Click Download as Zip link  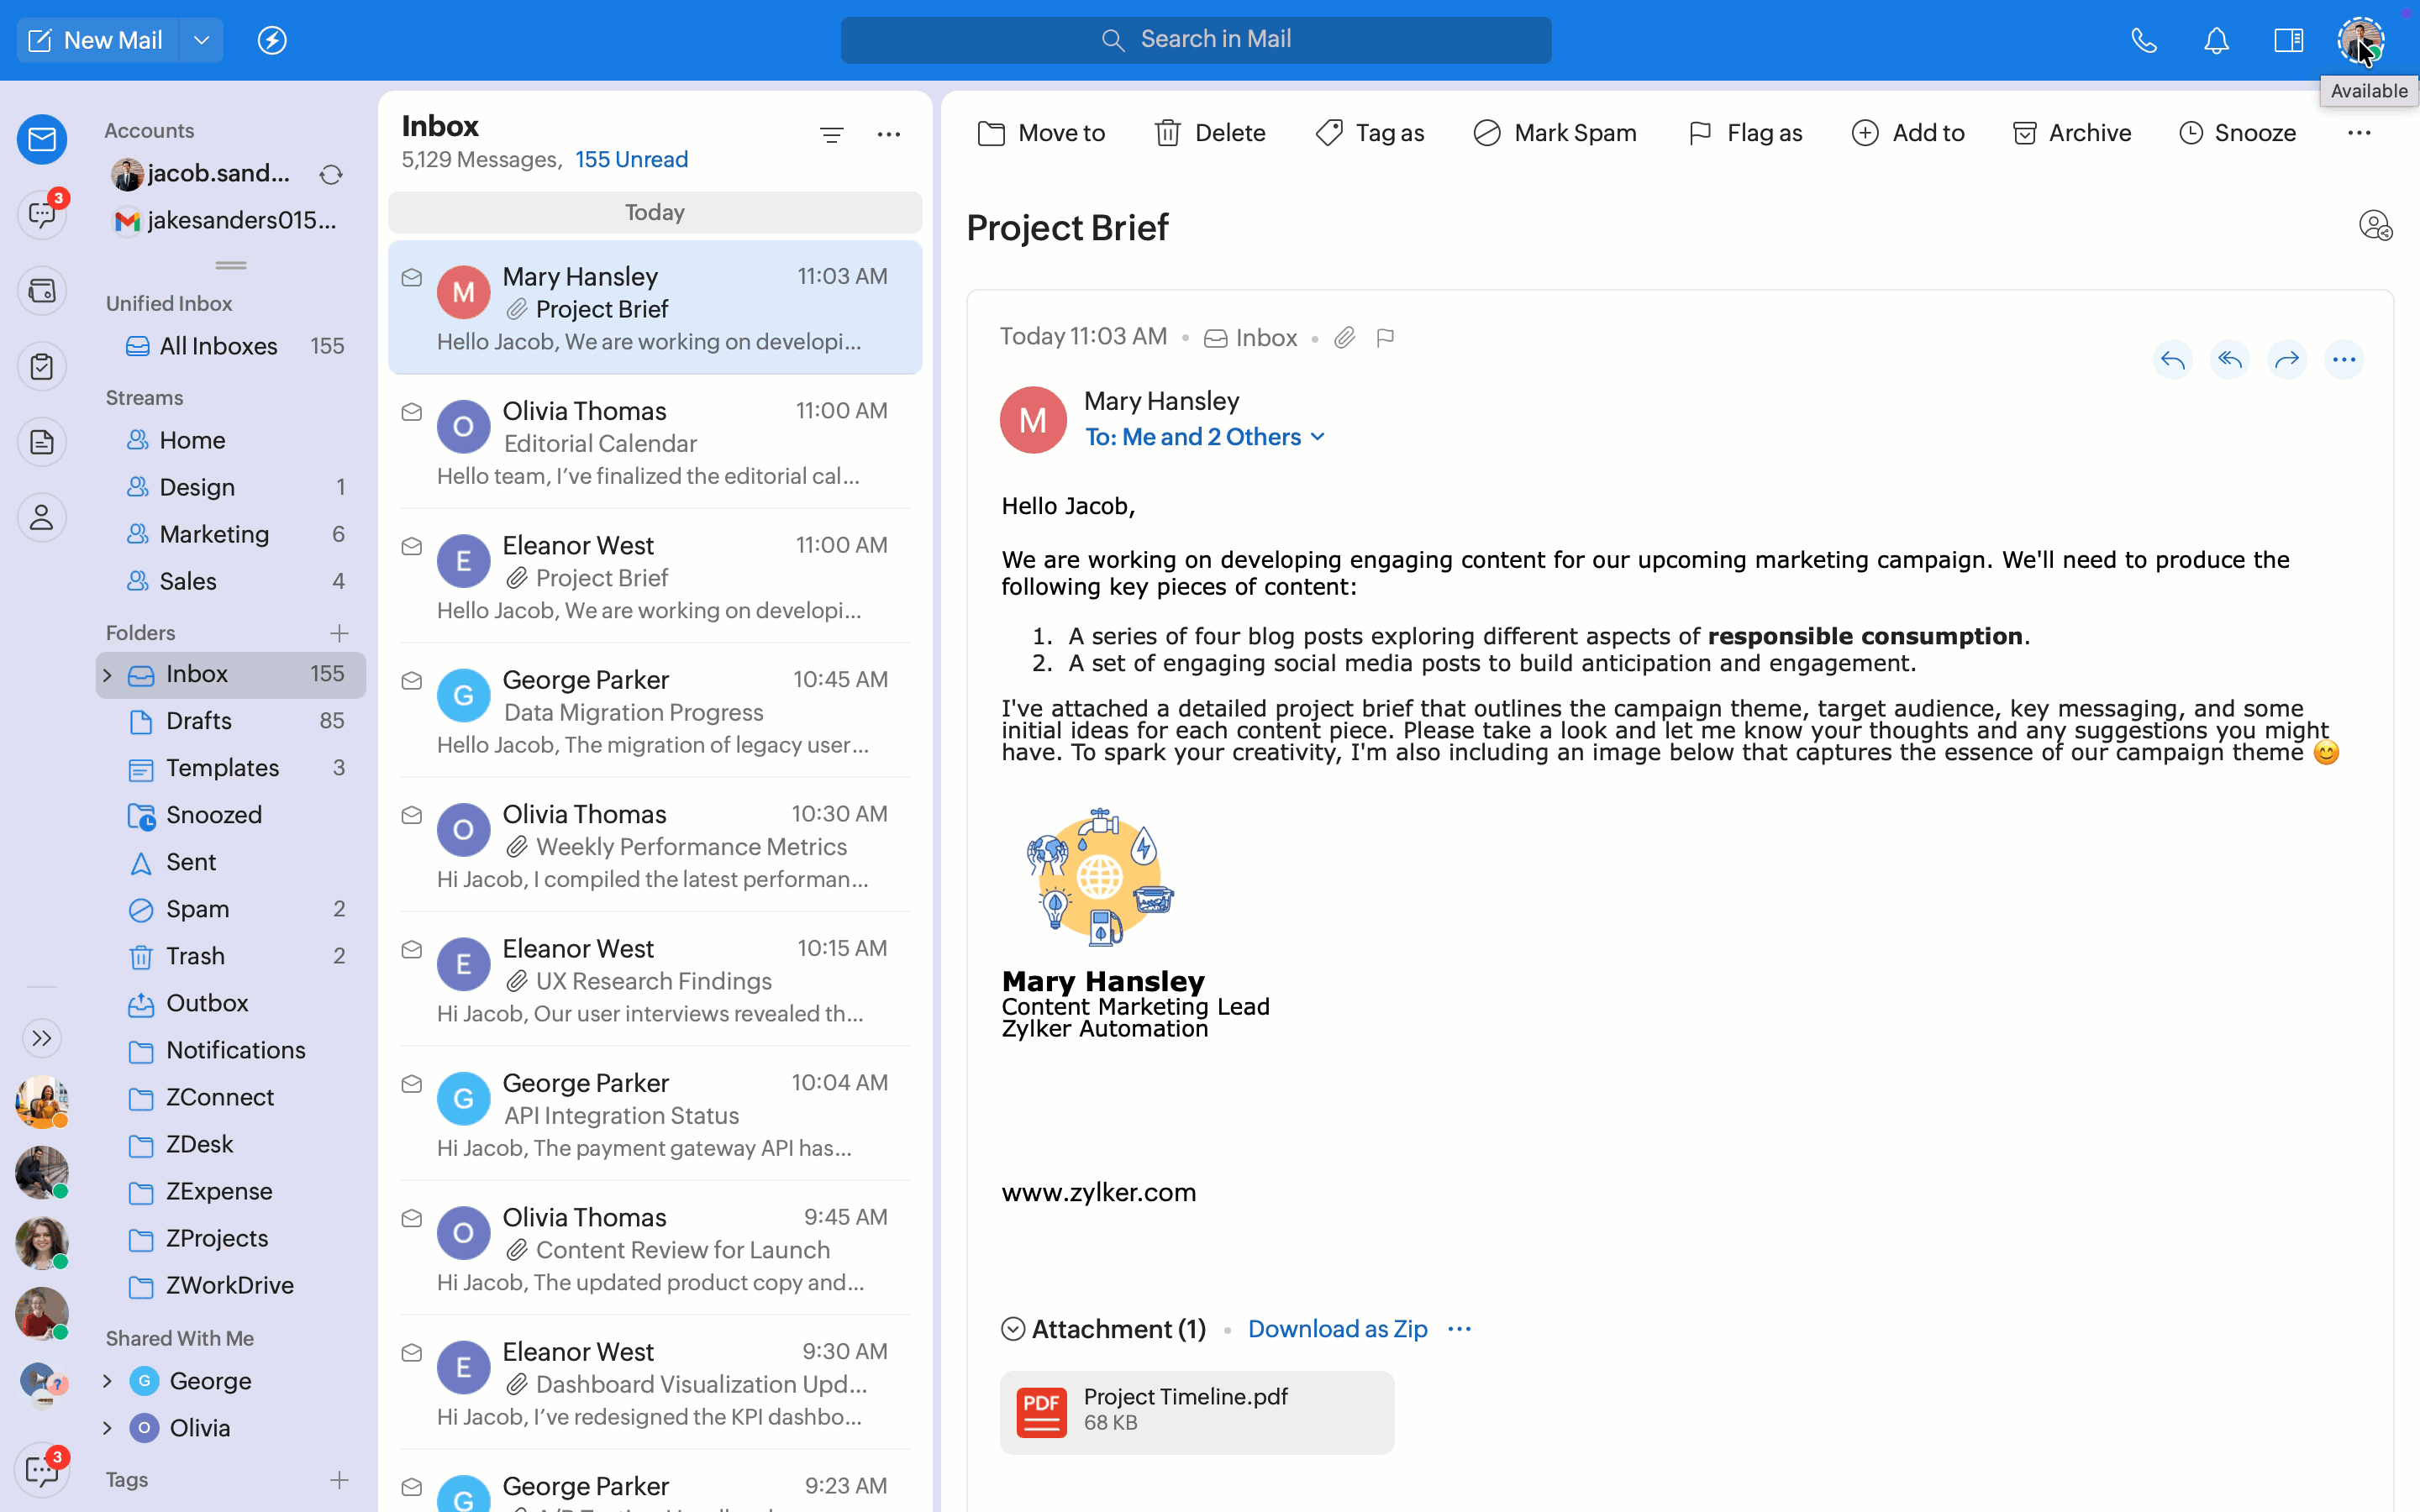click(1337, 1329)
